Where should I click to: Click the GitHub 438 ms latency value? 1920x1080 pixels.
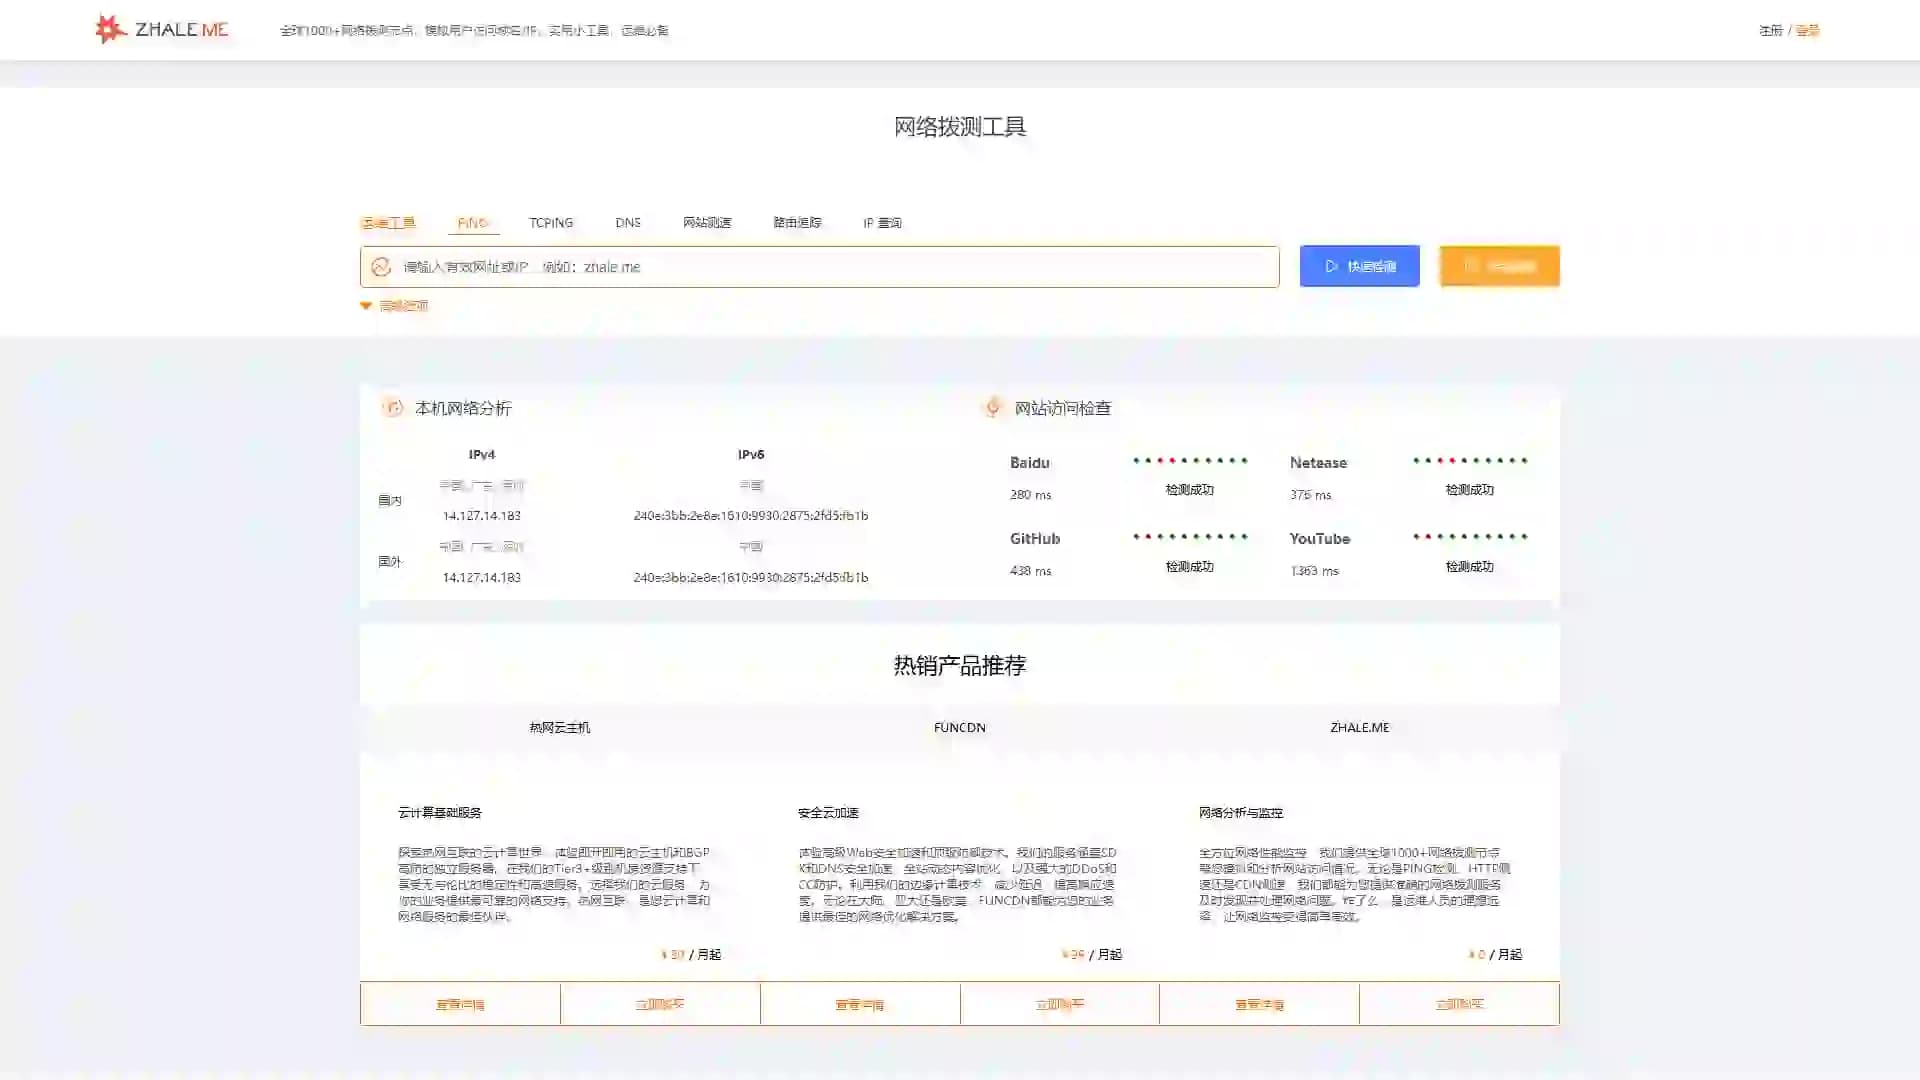[1030, 571]
